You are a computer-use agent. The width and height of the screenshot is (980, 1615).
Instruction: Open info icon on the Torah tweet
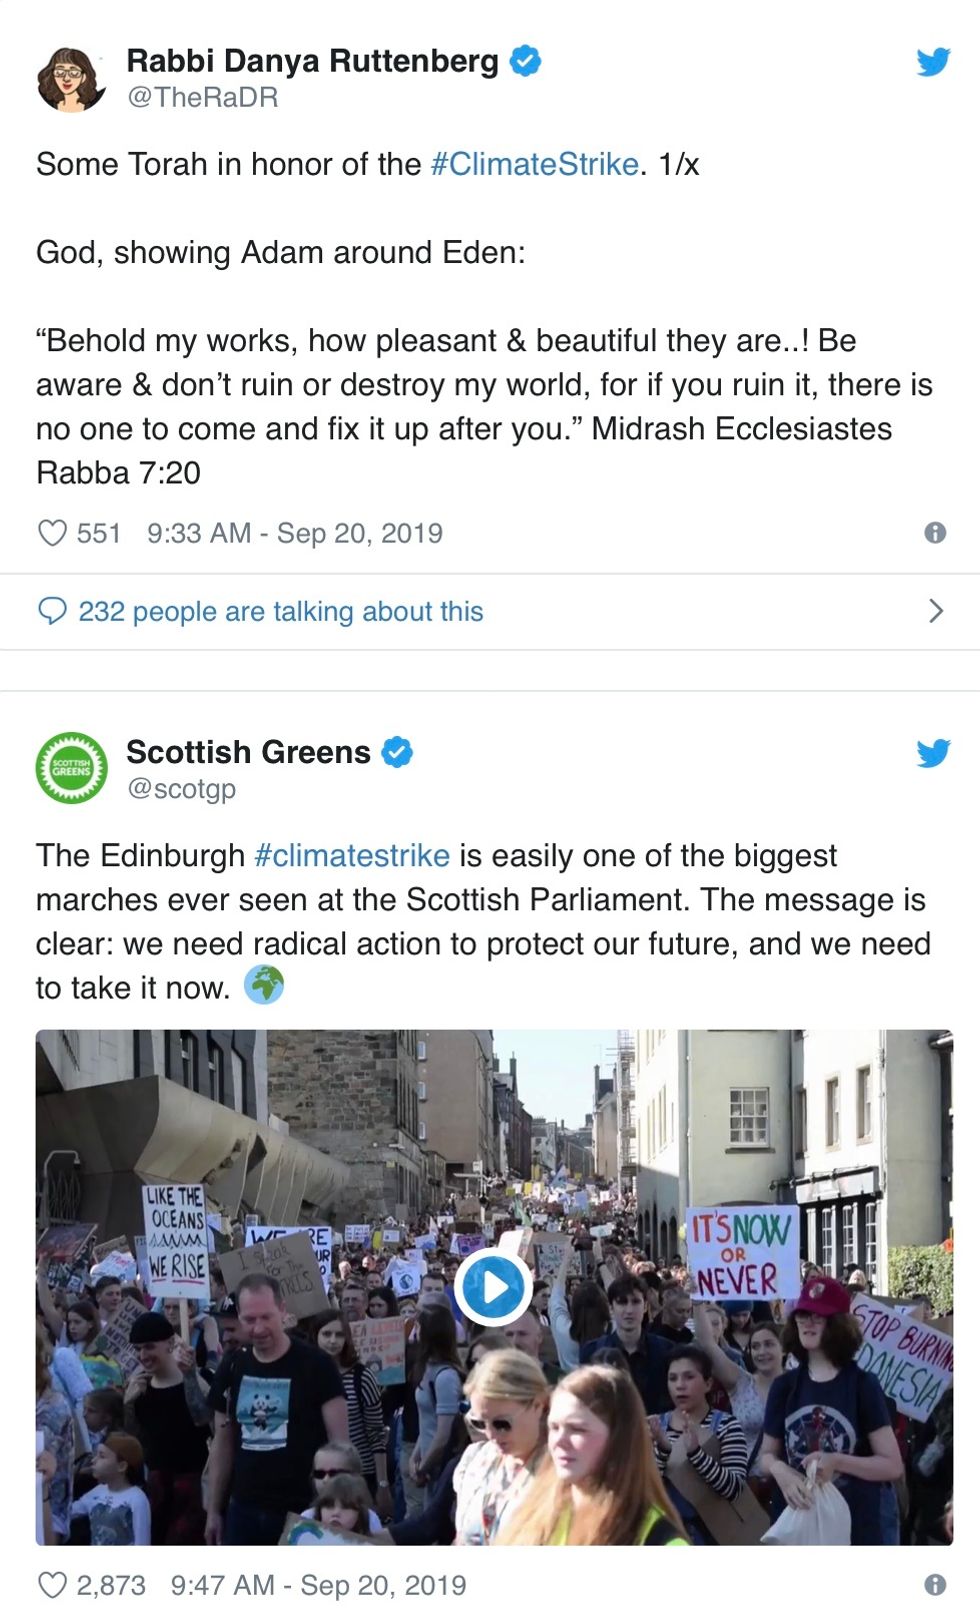point(935,533)
